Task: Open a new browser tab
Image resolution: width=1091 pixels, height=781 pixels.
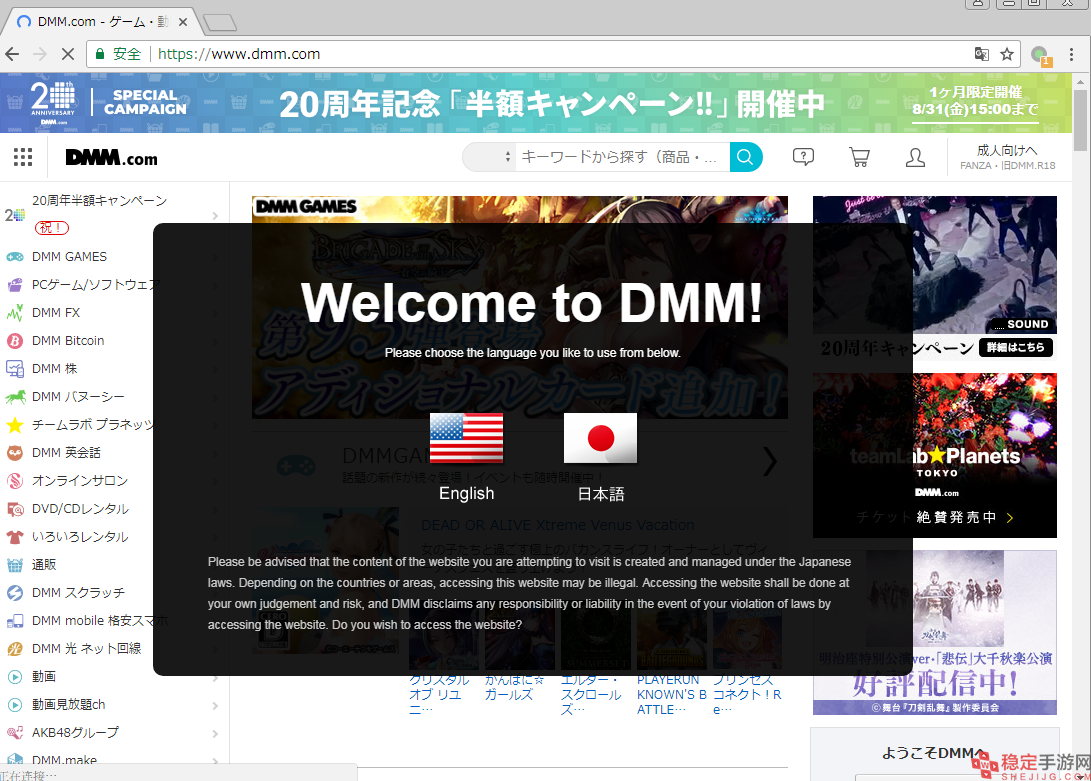Action: [220, 23]
